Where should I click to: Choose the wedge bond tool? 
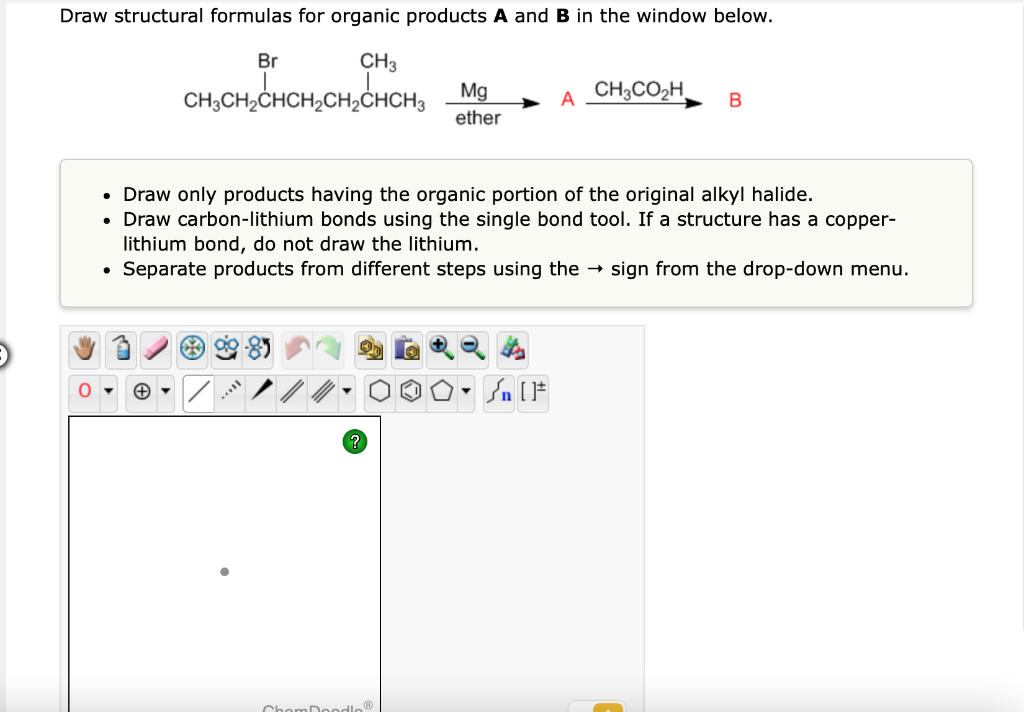point(260,392)
